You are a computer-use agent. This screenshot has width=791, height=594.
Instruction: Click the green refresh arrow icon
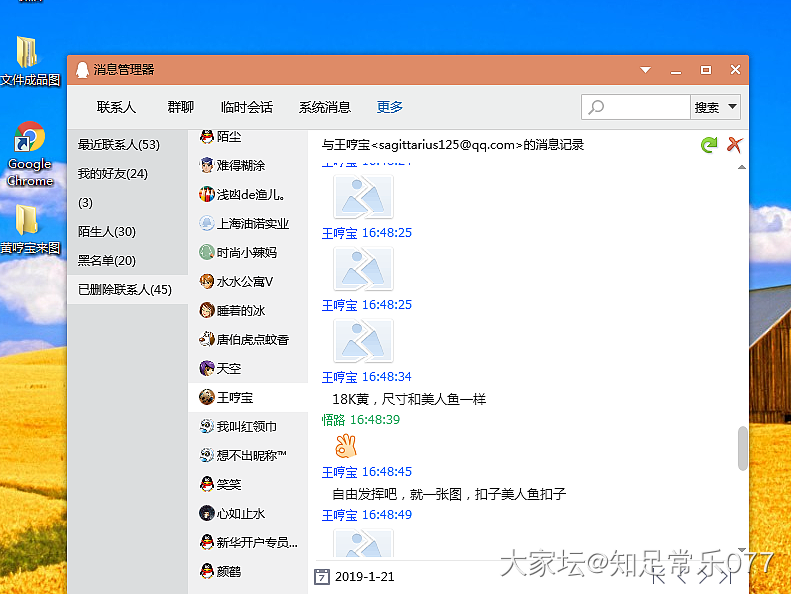[709, 145]
